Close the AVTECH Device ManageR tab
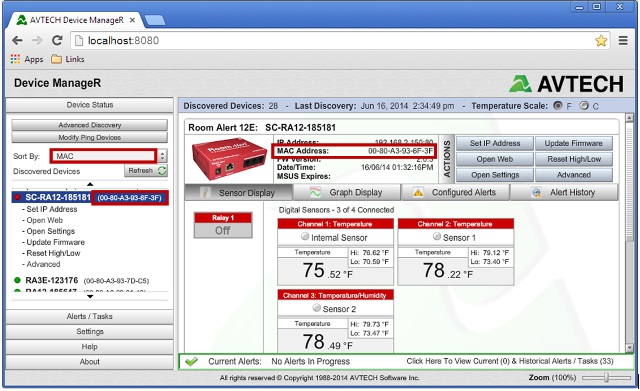The height and width of the screenshot is (391, 640). [132, 20]
